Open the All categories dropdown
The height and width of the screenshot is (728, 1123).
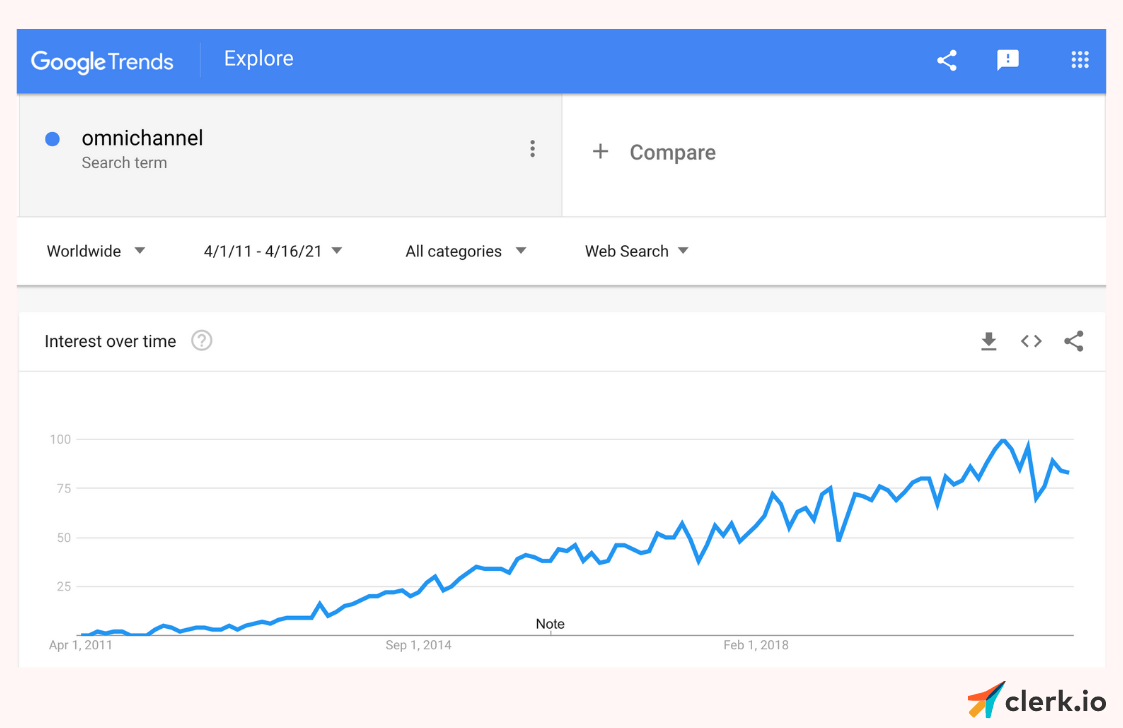(465, 251)
